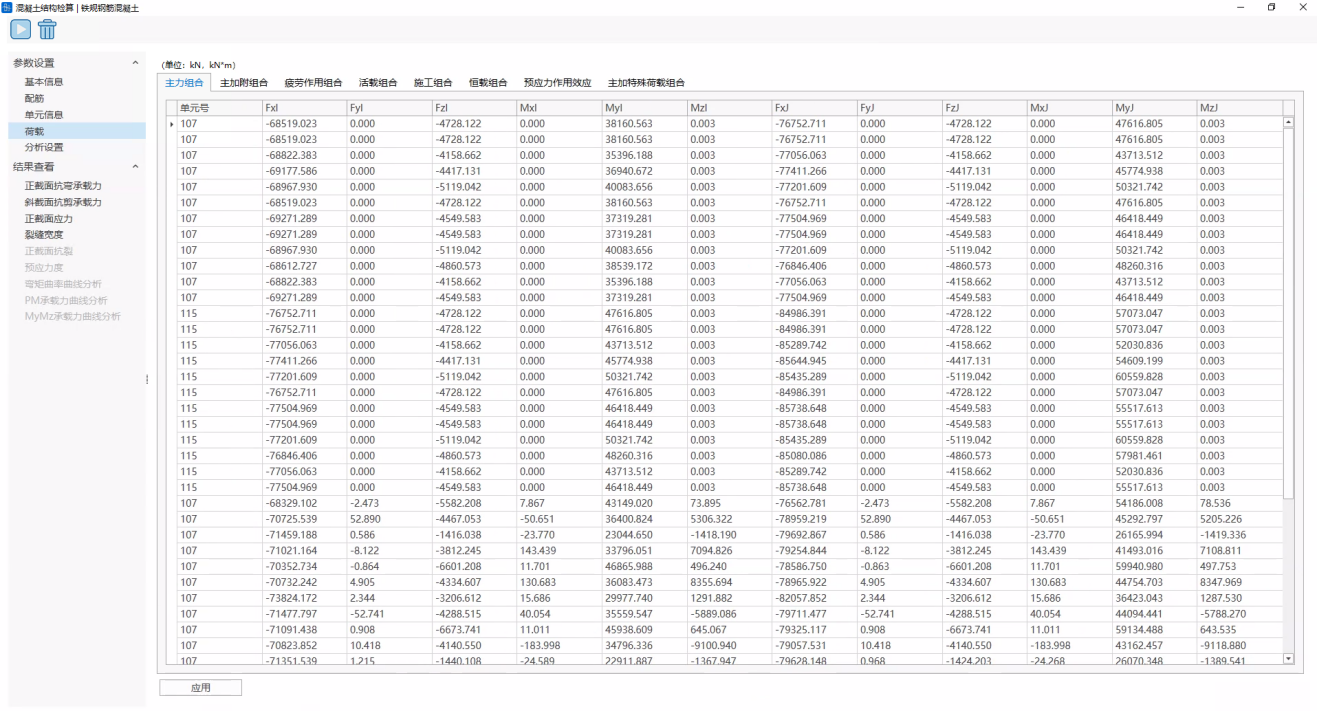Click cell 78.536 in the MzJ column
Image resolution: width=1317 pixels, height=711 pixels.
tap(1239, 503)
